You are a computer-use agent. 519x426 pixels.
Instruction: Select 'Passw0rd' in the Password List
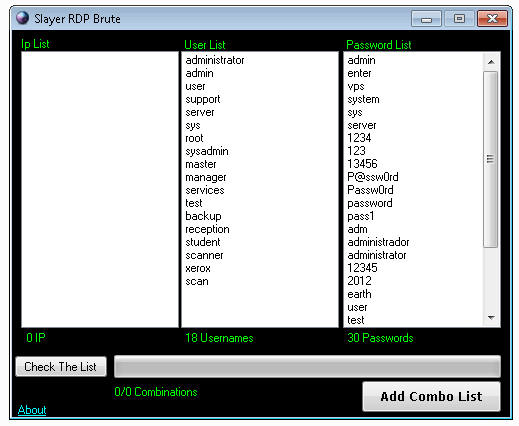coord(370,190)
